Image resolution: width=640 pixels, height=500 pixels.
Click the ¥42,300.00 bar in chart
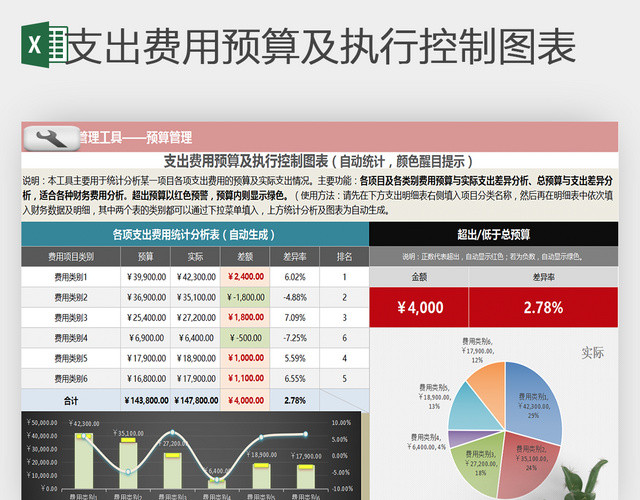point(83,461)
